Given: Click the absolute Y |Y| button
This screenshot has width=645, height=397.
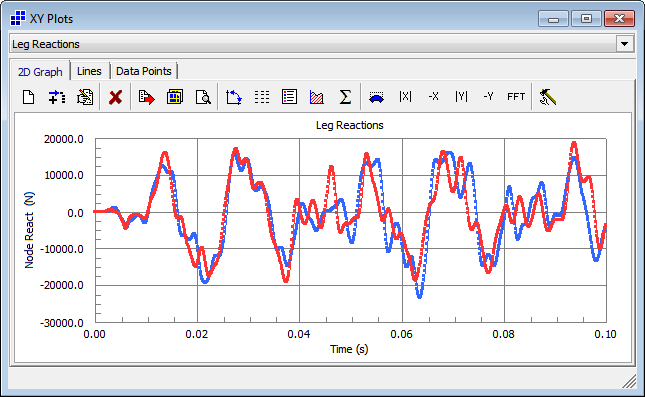Looking at the screenshot, I should (x=461, y=97).
